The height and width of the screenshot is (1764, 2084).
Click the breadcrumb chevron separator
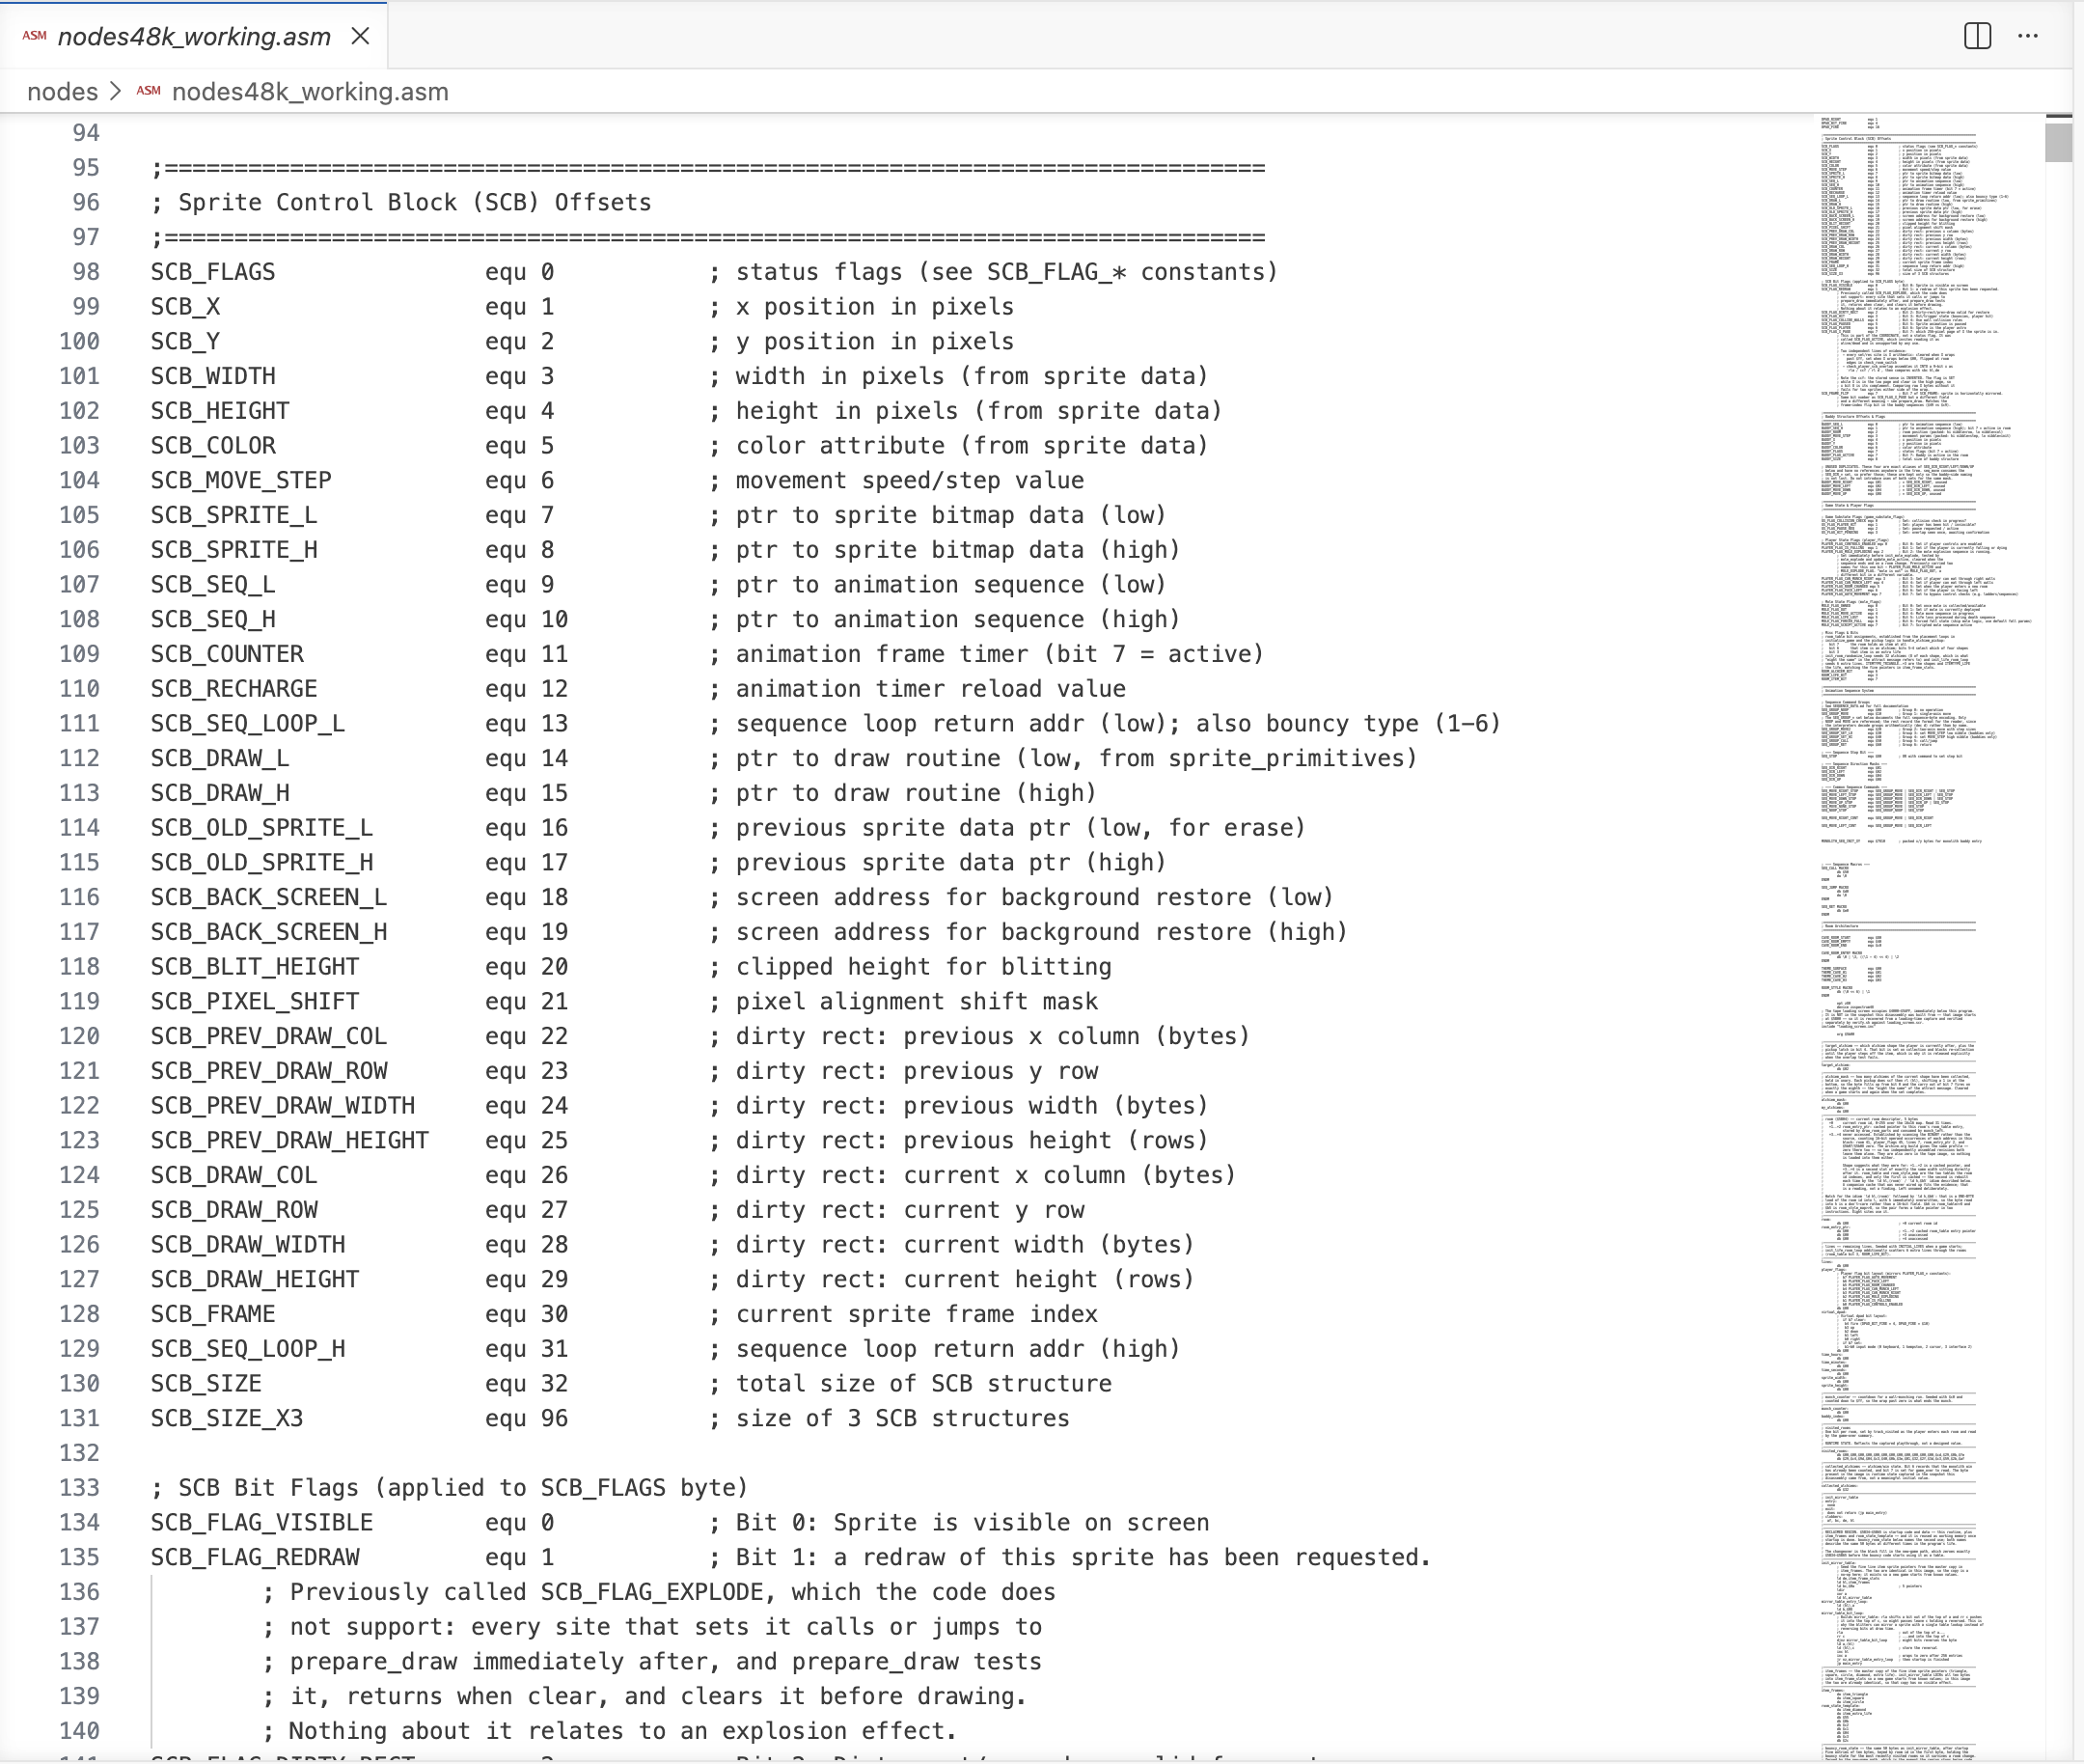point(116,91)
